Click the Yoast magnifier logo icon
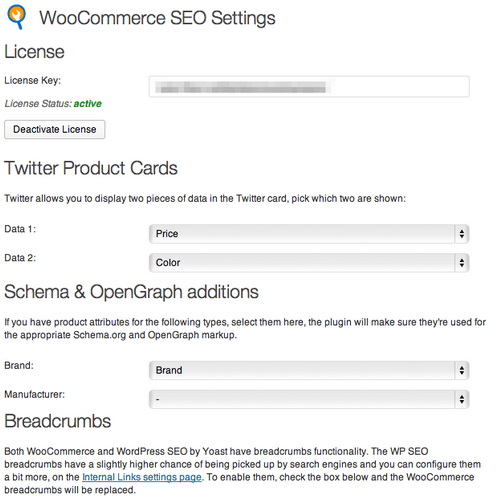499x503 pixels. tap(17, 17)
